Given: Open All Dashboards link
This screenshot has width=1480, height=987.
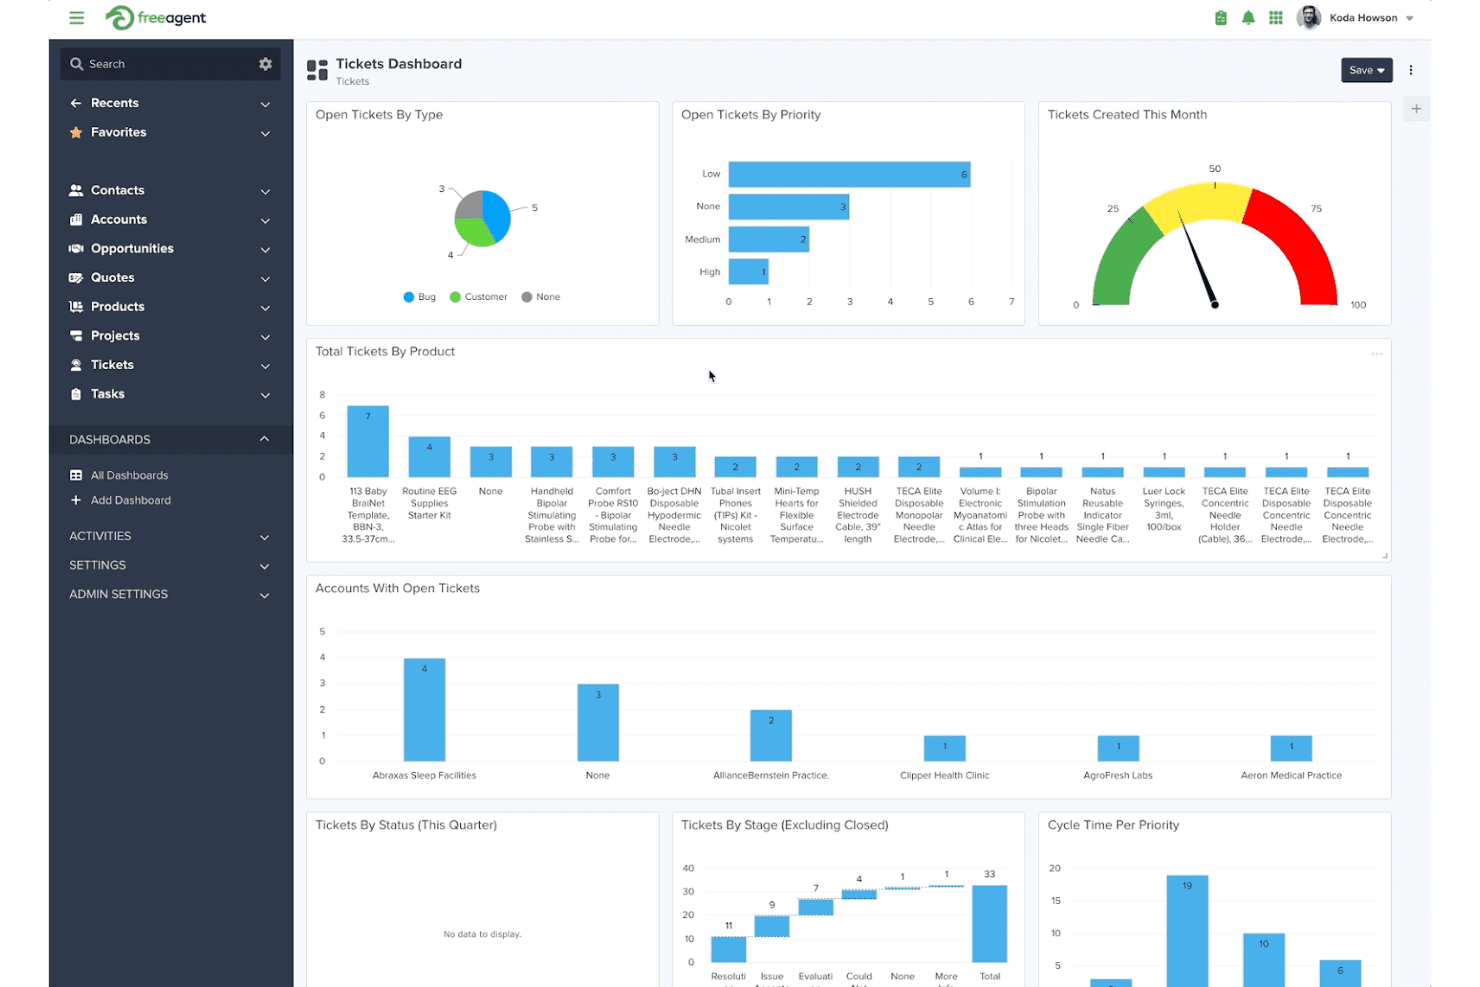Looking at the screenshot, I should 129,475.
